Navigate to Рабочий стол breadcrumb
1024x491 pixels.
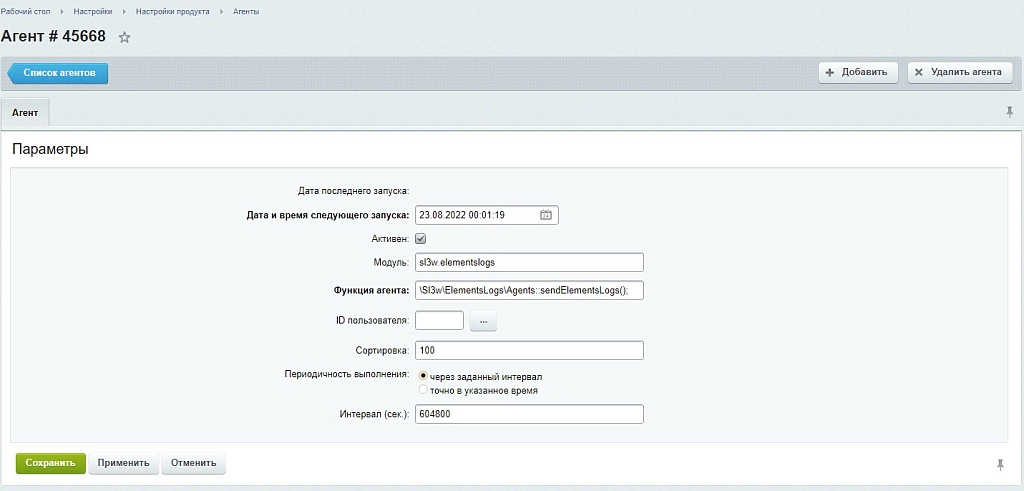25,12
